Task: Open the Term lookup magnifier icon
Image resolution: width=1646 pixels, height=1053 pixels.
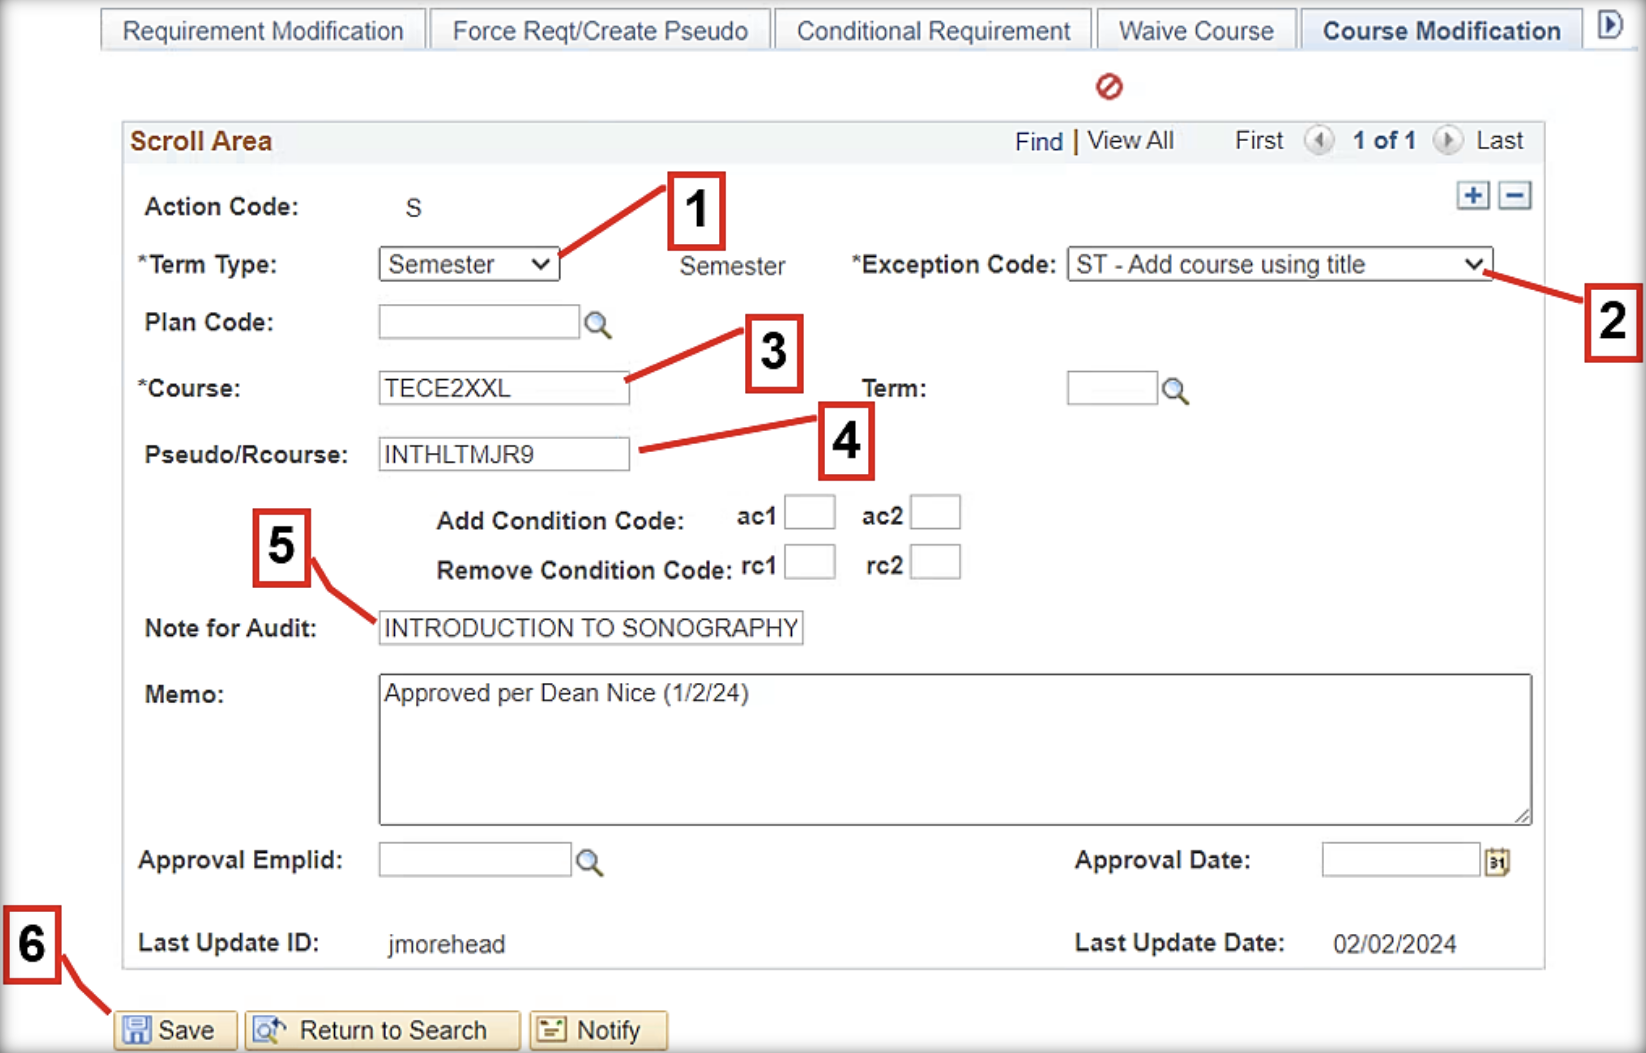Action: [x=1175, y=391]
